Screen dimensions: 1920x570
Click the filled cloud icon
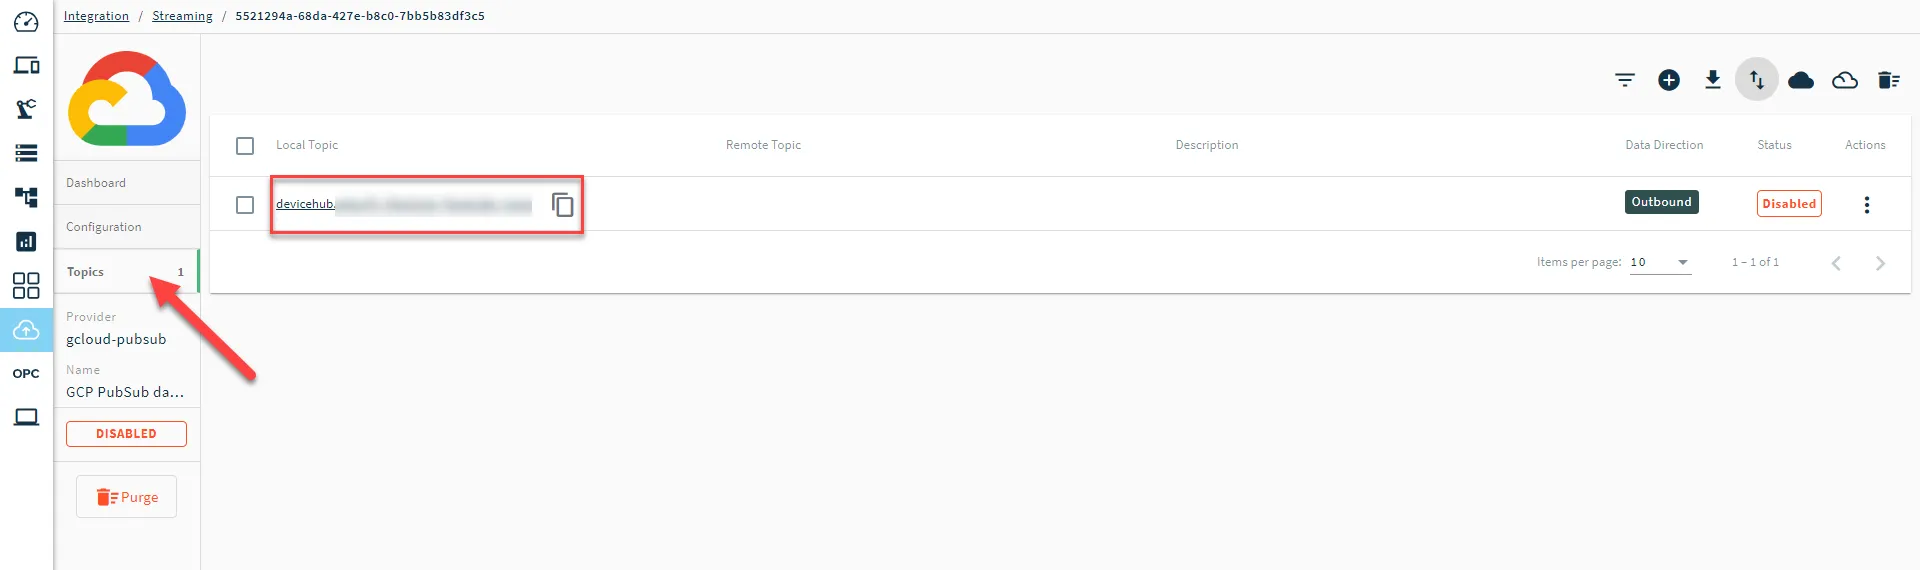[x=1801, y=80]
